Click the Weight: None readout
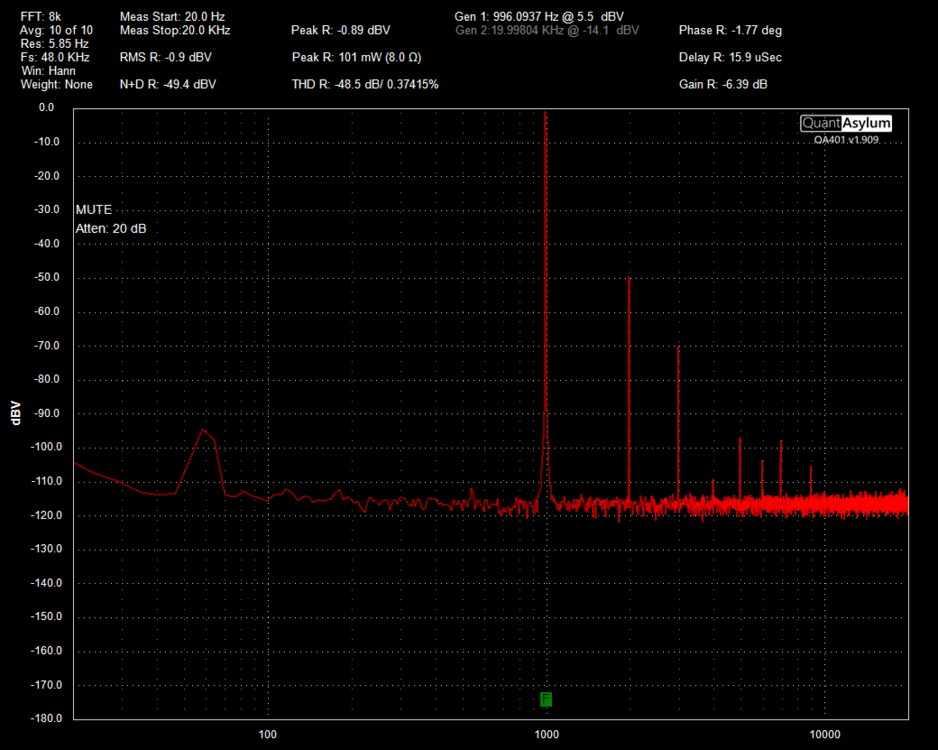 coord(56,85)
